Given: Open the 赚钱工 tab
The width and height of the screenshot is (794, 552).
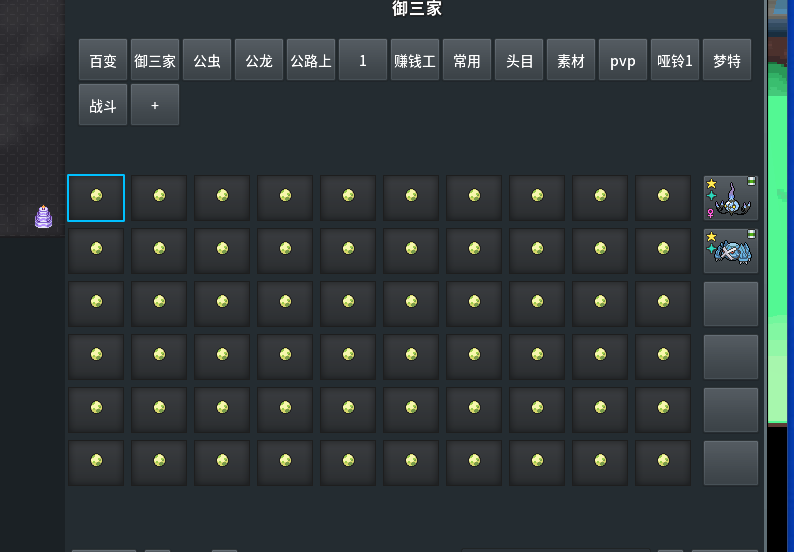Looking at the screenshot, I should point(415,60).
